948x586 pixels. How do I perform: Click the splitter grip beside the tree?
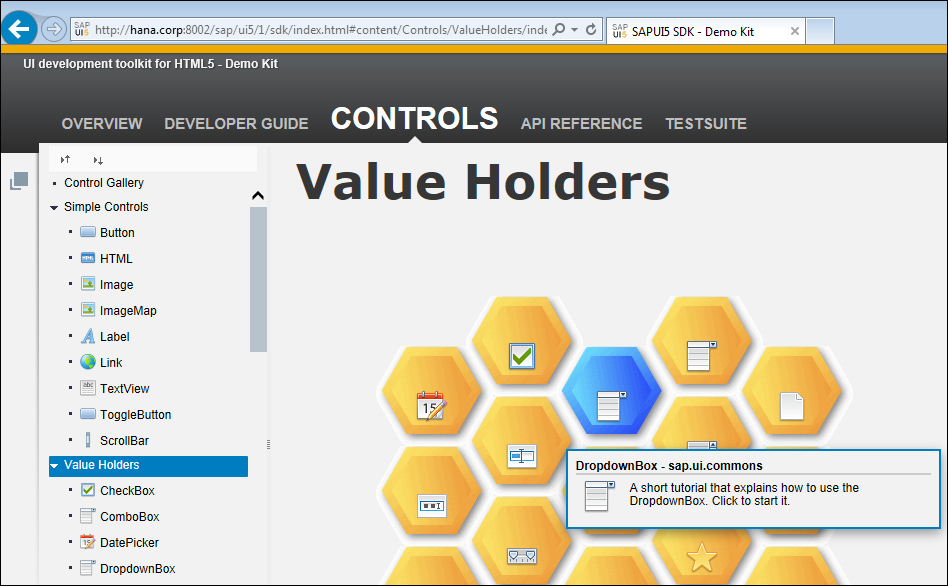(x=268, y=444)
